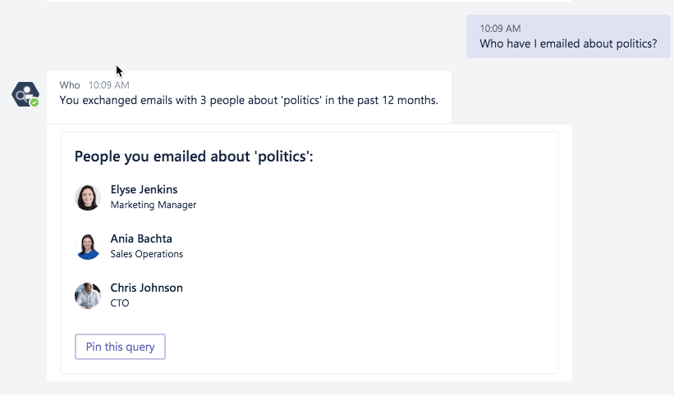This screenshot has width=674, height=395.
Task: Click the Who bot hexagon avatar icon
Action: tap(25, 95)
